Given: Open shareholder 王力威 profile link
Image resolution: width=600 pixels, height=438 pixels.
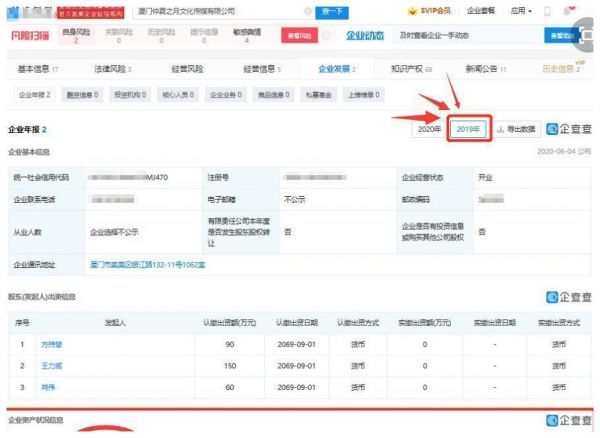Looking at the screenshot, I should pyautogui.click(x=52, y=364).
